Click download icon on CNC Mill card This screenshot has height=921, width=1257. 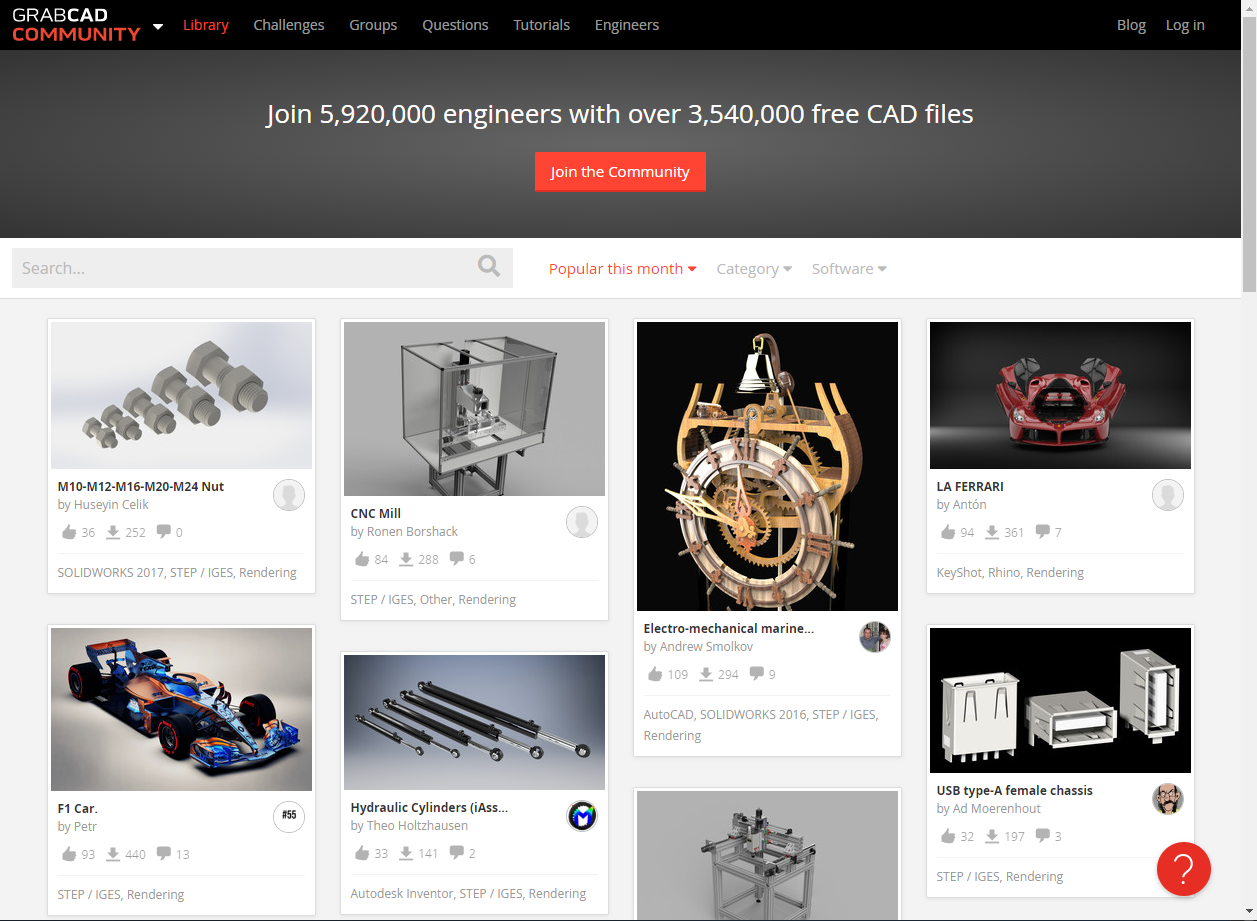coord(406,559)
